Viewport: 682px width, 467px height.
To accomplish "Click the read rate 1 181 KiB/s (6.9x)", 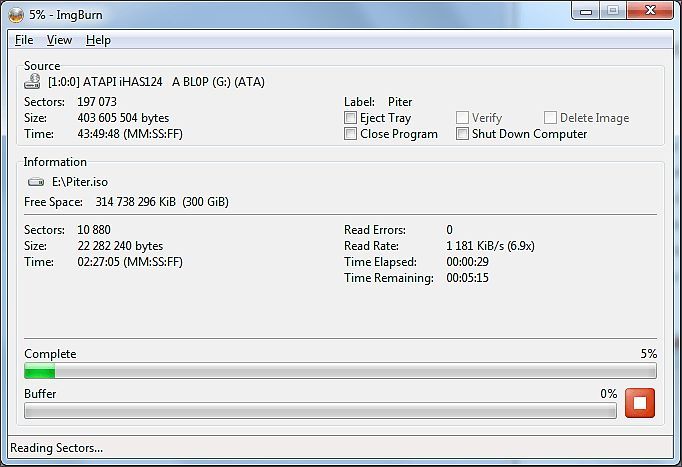I will point(490,246).
